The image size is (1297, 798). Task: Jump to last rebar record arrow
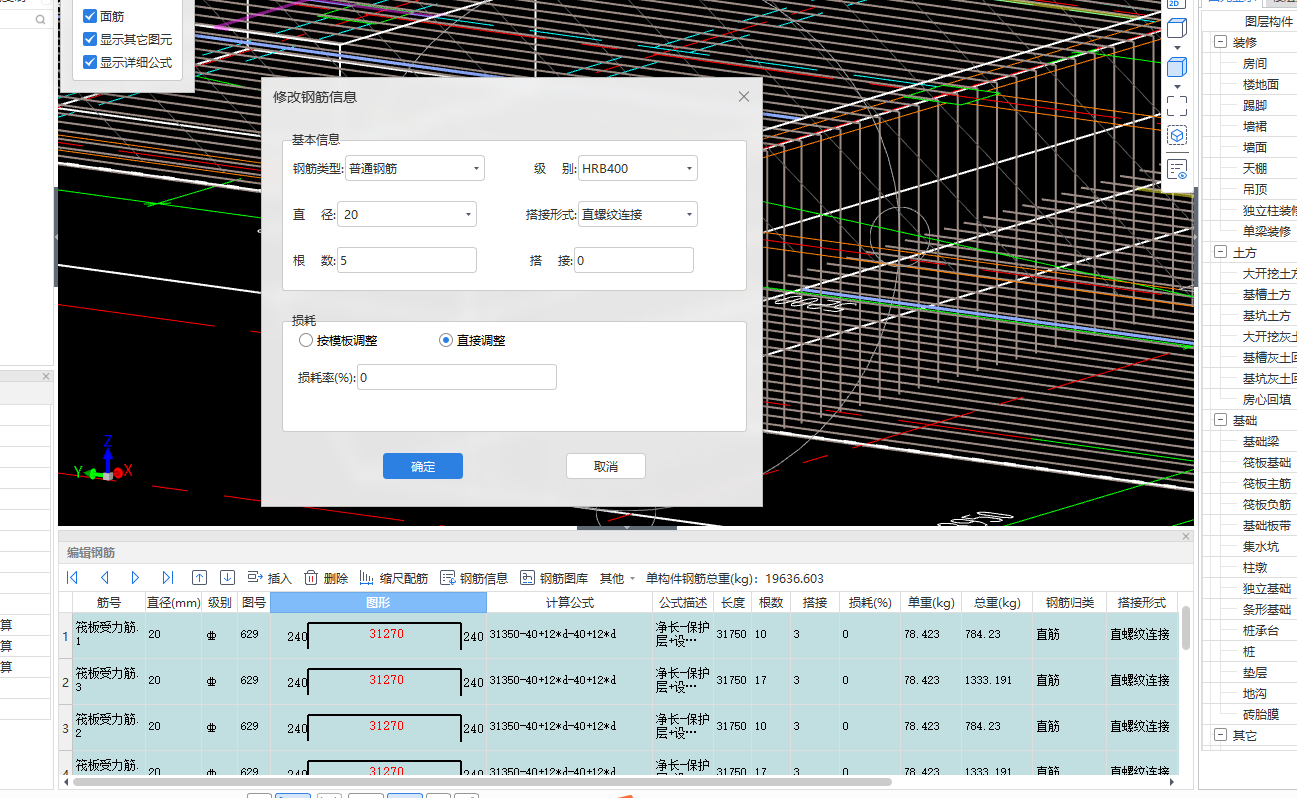click(167, 578)
